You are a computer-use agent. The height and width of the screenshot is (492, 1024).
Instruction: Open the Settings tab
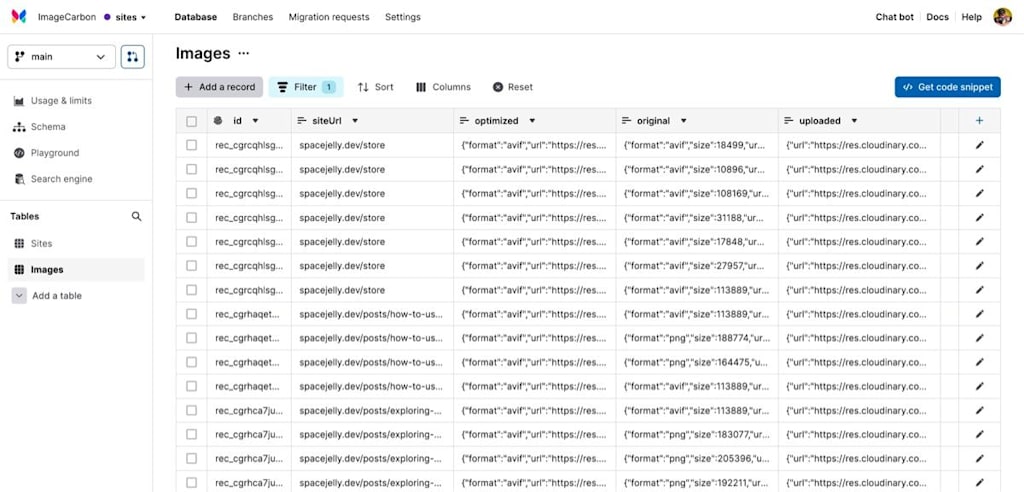pyautogui.click(x=403, y=17)
